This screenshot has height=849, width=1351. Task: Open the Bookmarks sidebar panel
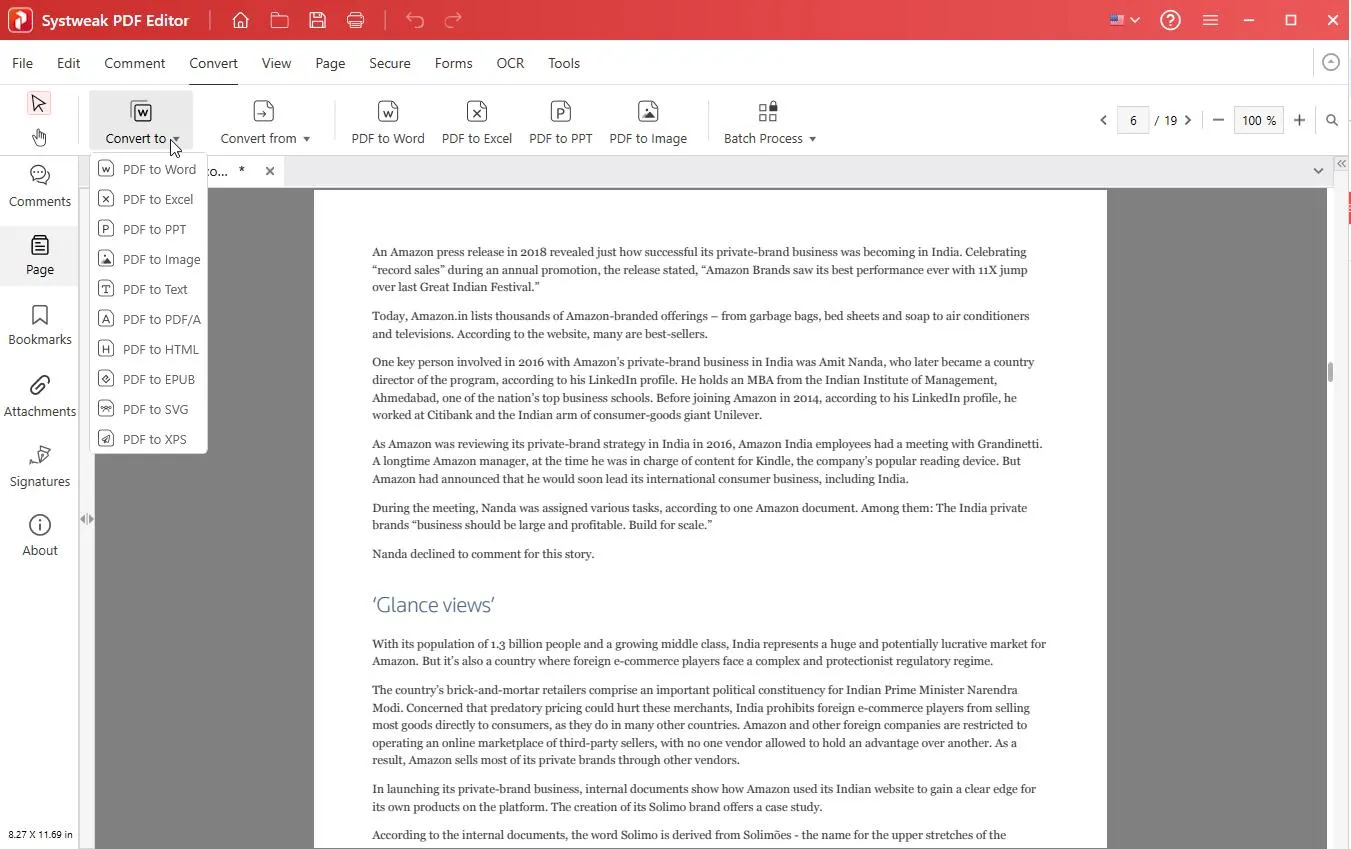pos(40,325)
